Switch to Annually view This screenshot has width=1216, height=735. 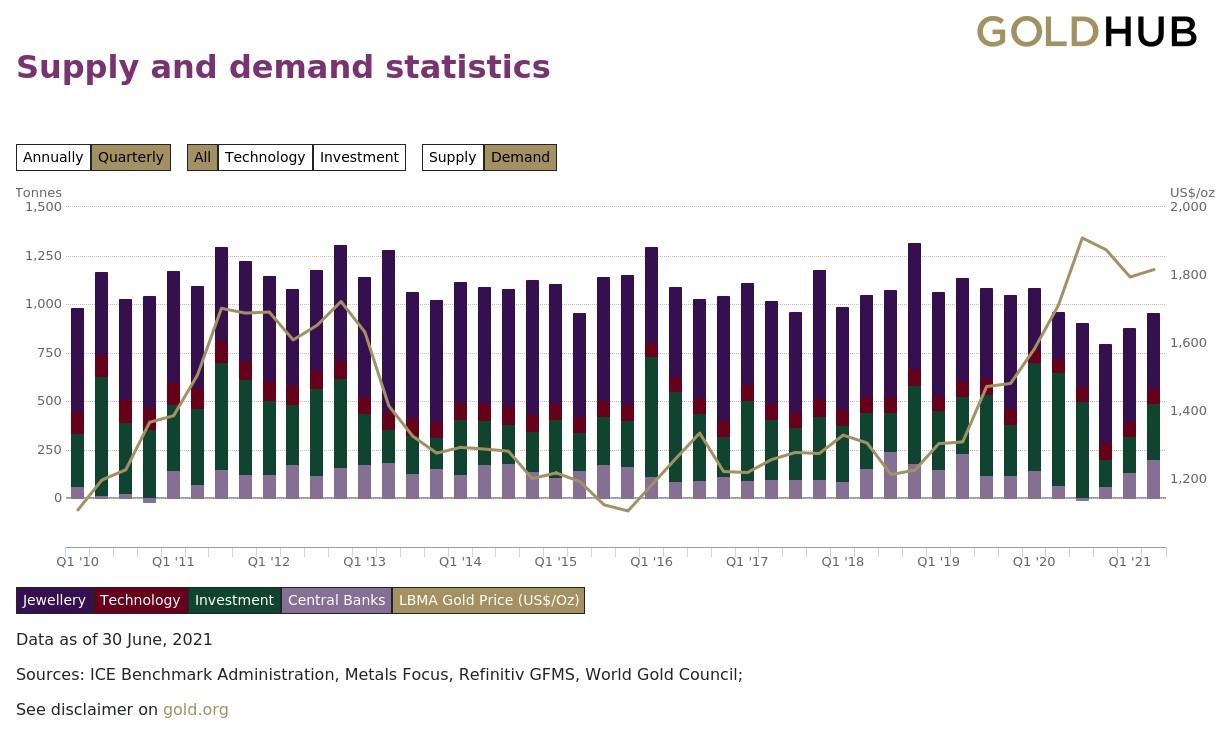point(53,157)
